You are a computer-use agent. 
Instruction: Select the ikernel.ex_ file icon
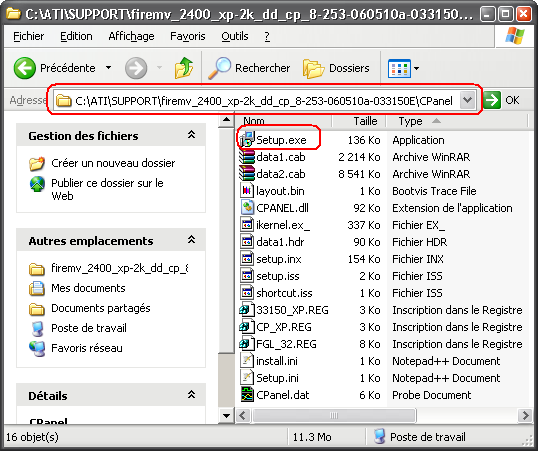[247, 225]
